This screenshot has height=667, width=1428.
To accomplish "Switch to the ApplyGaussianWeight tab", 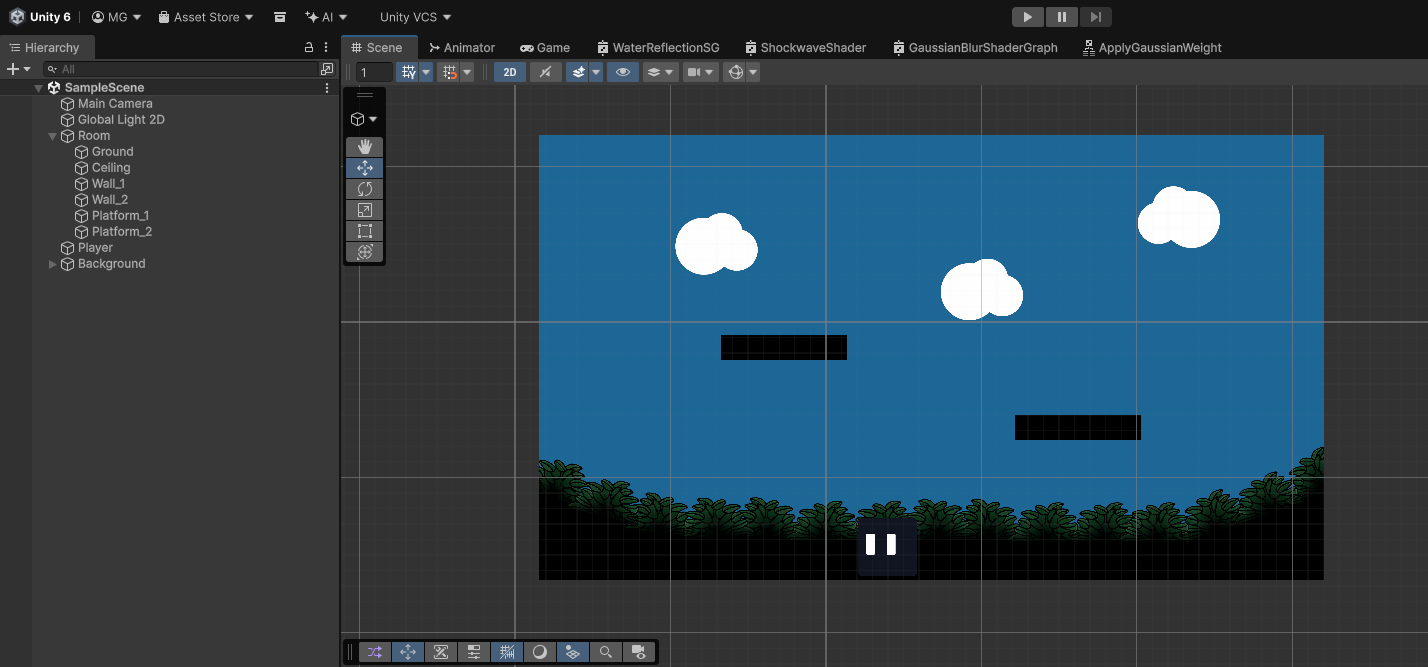I will (x=1152, y=47).
